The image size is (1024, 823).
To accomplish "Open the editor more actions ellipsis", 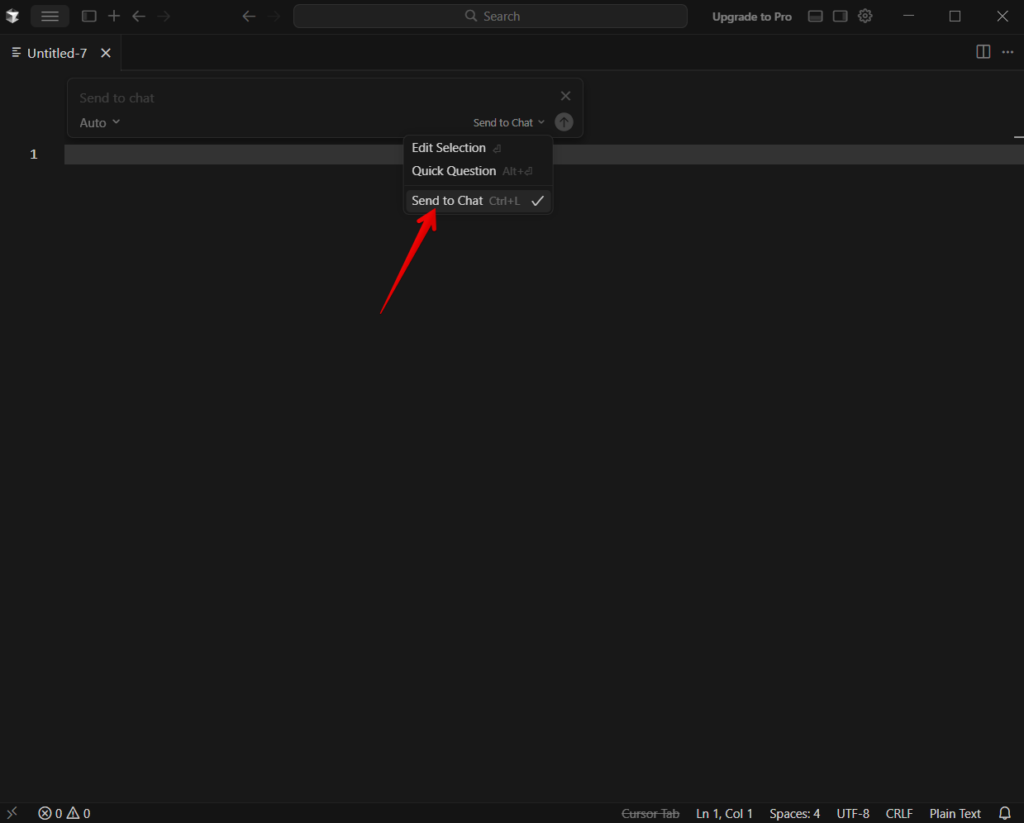I will tap(1008, 52).
